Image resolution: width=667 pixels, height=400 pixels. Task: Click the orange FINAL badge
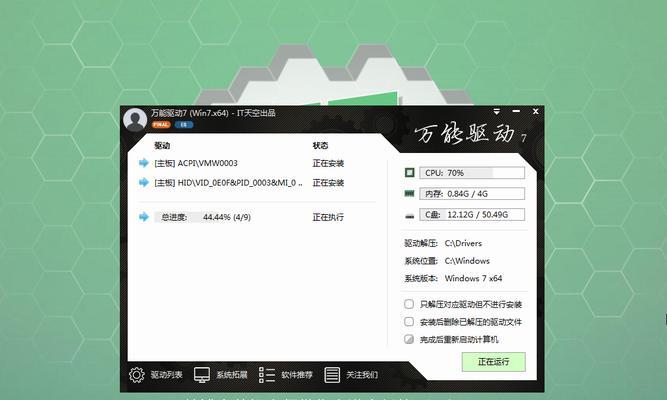point(161,125)
